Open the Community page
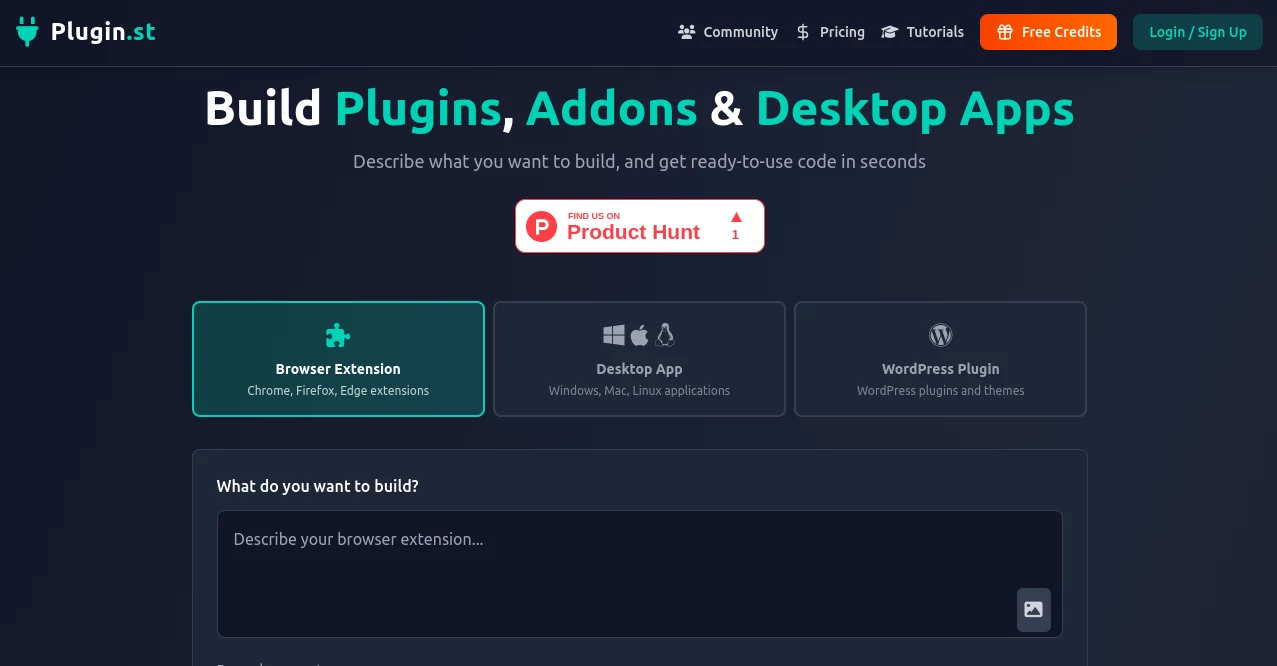 pyautogui.click(x=740, y=31)
